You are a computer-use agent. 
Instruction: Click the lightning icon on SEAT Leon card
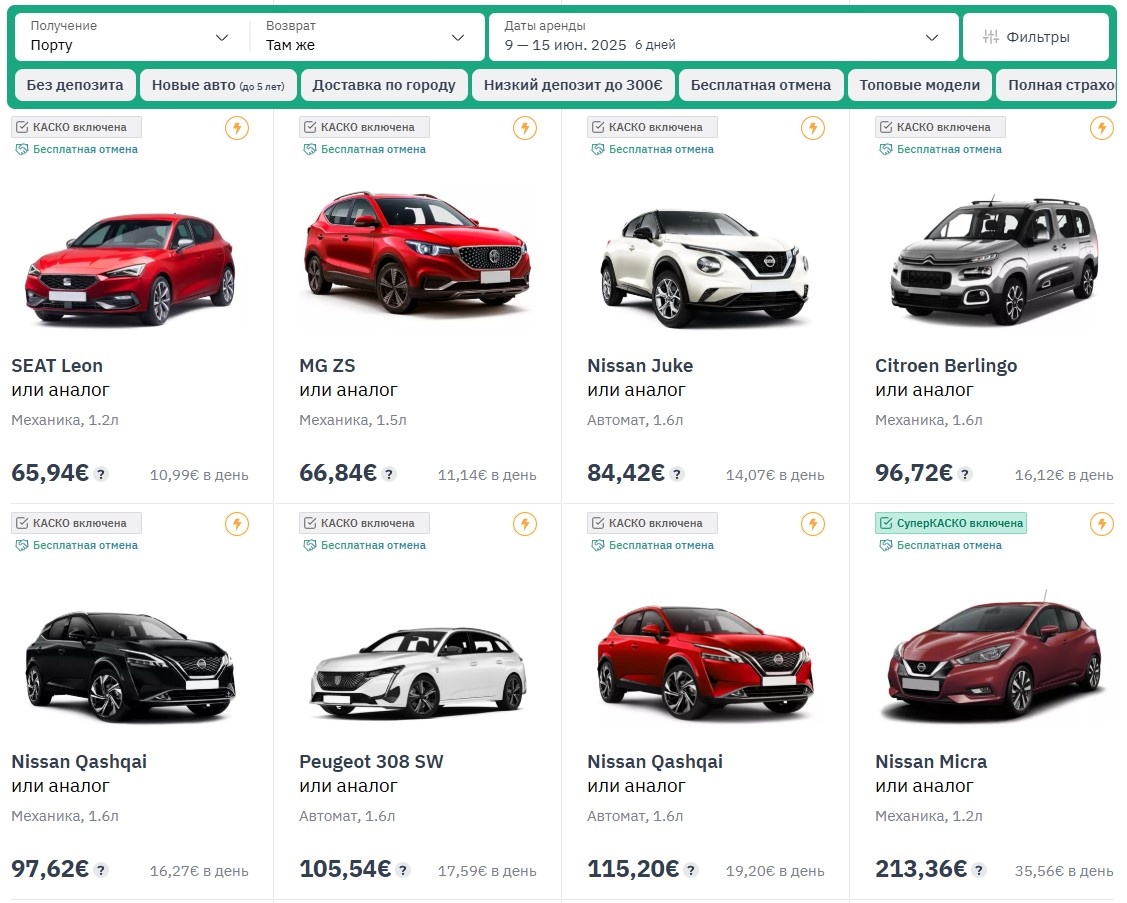[x=237, y=127]
